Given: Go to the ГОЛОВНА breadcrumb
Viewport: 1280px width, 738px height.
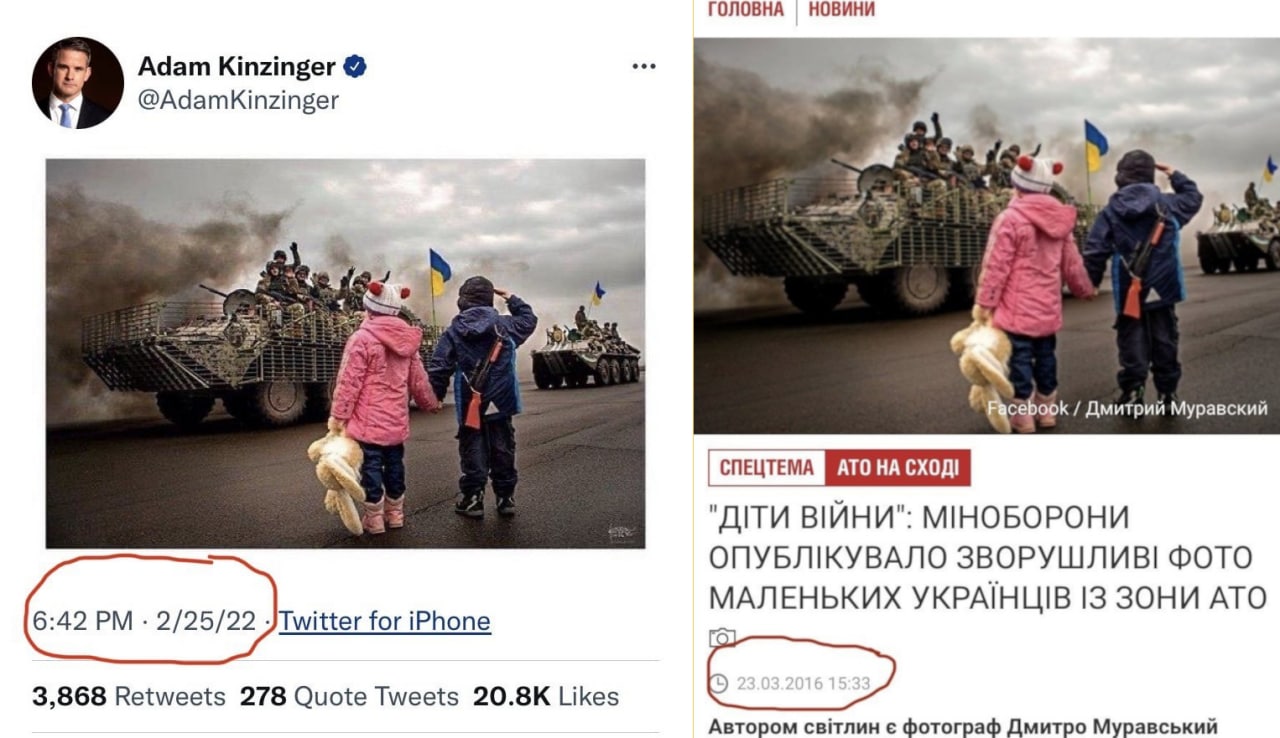Looking at the screenshot, I should 746,9.
